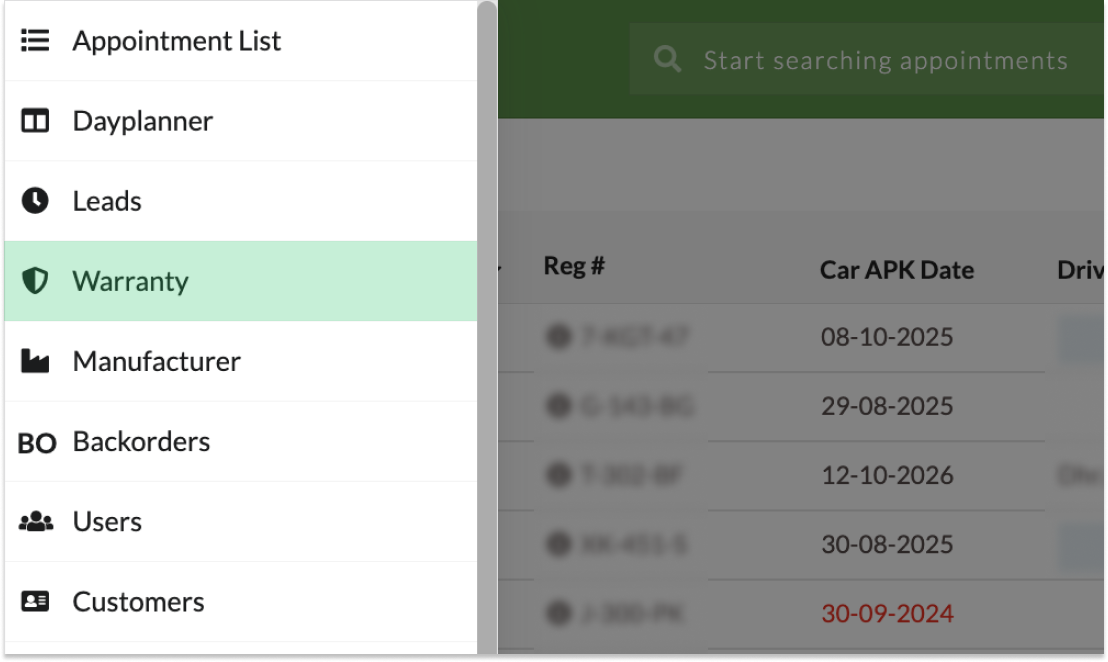Click the Users group icon
This screenshot has width=1108, height=662.
pos(36,522)
